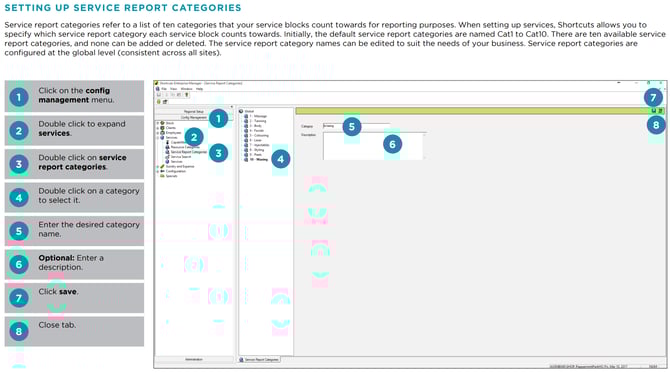Collapse the Services tree node
Viewport: 670px width, 373px height.
tap(158, 138)
